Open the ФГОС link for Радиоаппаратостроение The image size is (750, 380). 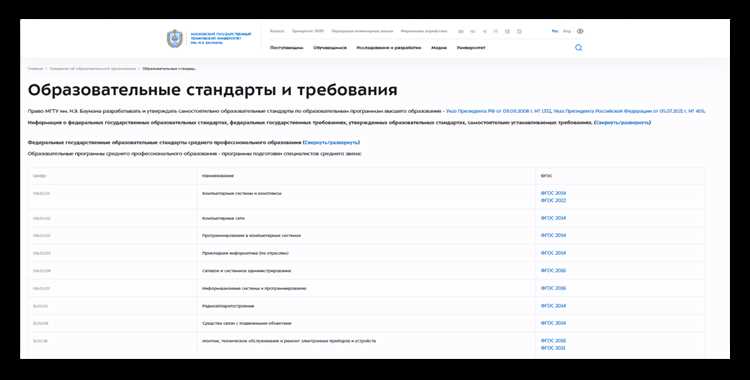pyautogui.click(x=553, y=306)
